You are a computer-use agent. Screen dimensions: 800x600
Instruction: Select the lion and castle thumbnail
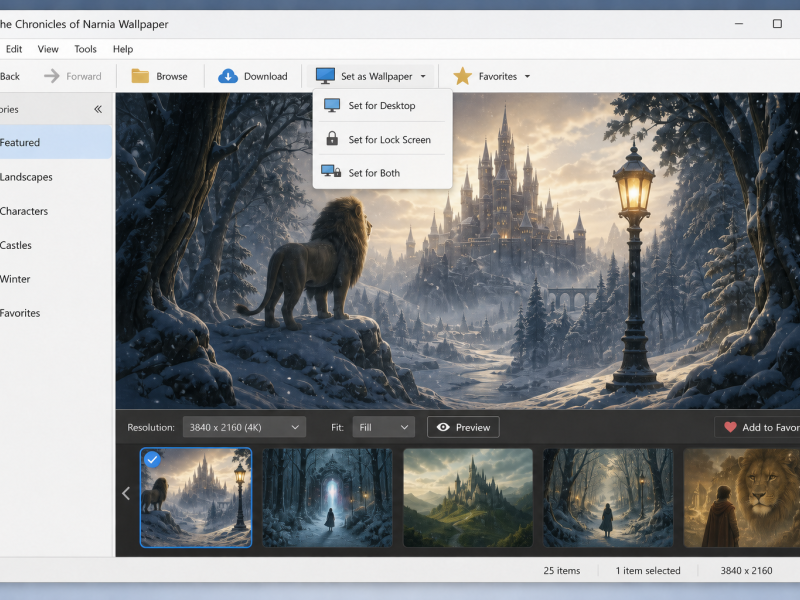196,497
